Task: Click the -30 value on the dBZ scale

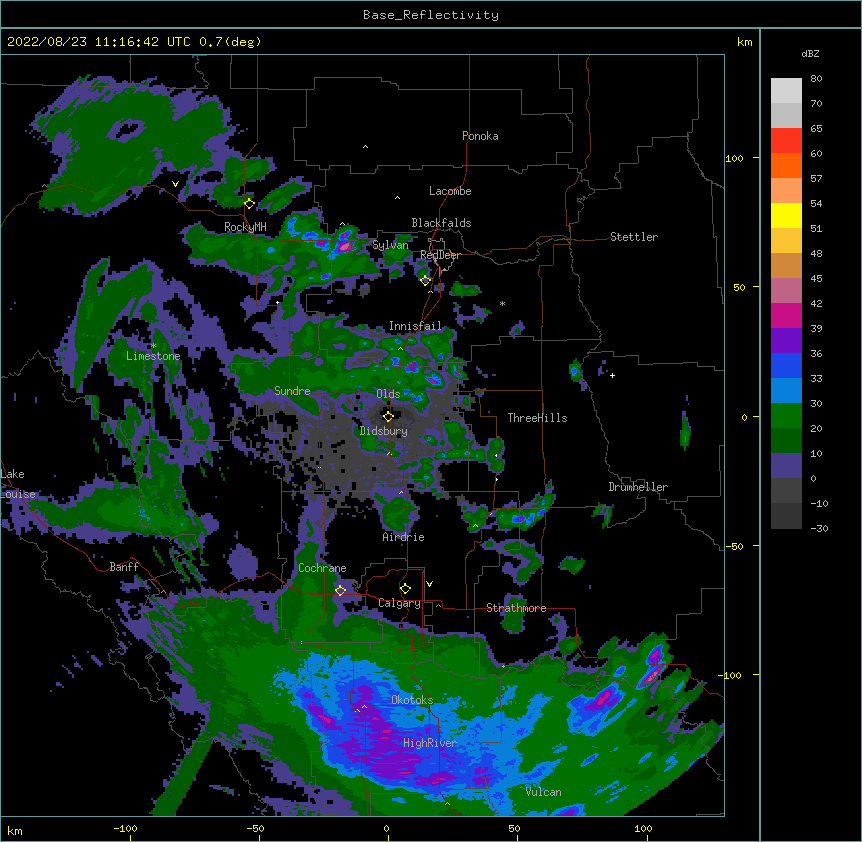Action: click(819, 528)
